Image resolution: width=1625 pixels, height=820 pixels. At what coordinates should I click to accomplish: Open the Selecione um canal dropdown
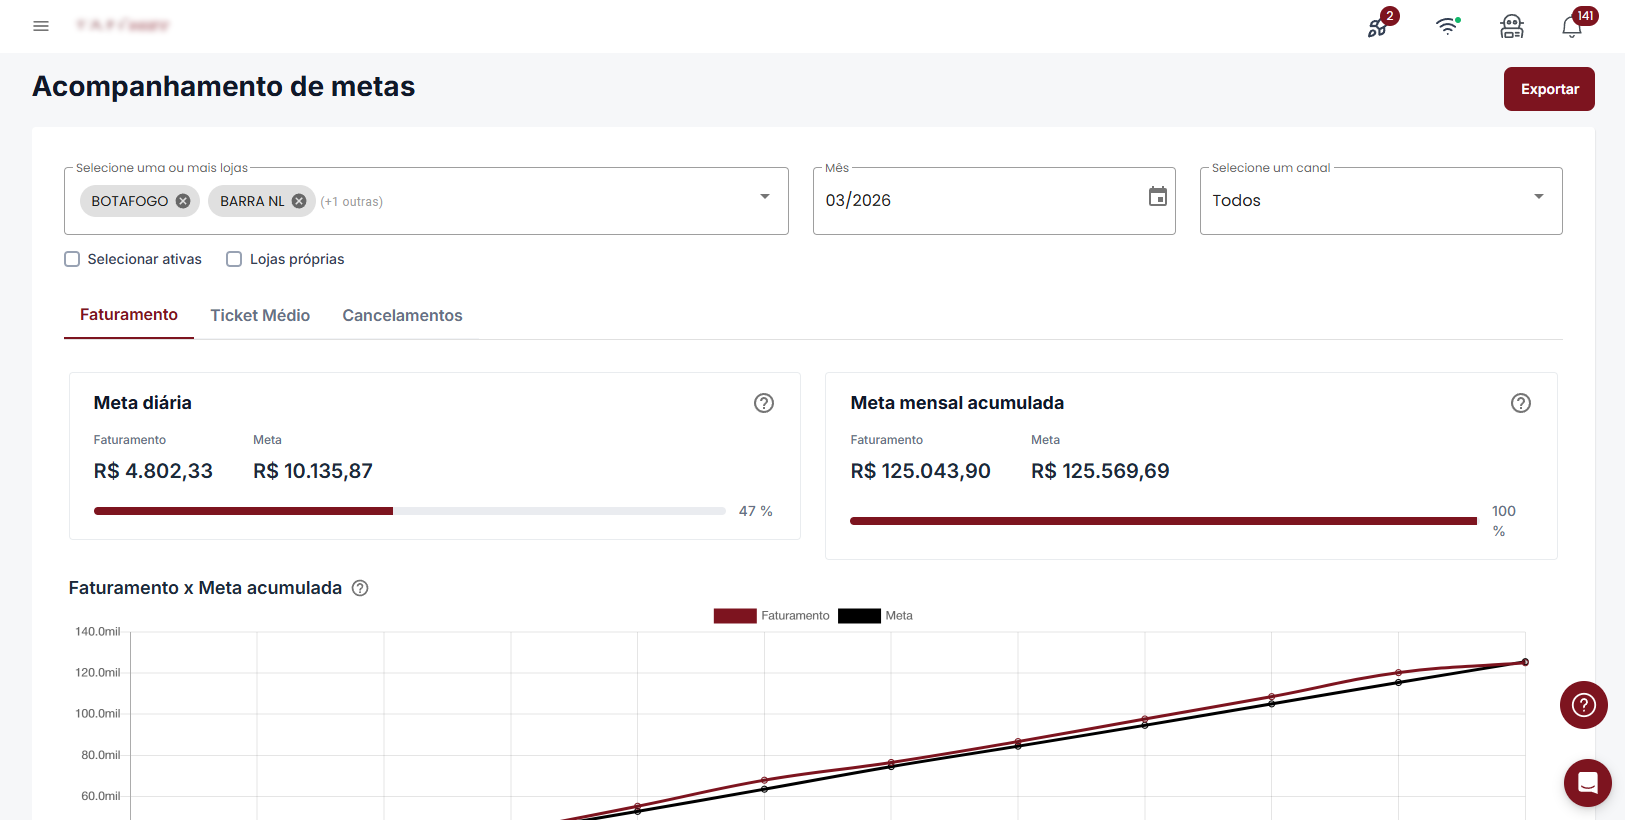[x=1538, y=197]
